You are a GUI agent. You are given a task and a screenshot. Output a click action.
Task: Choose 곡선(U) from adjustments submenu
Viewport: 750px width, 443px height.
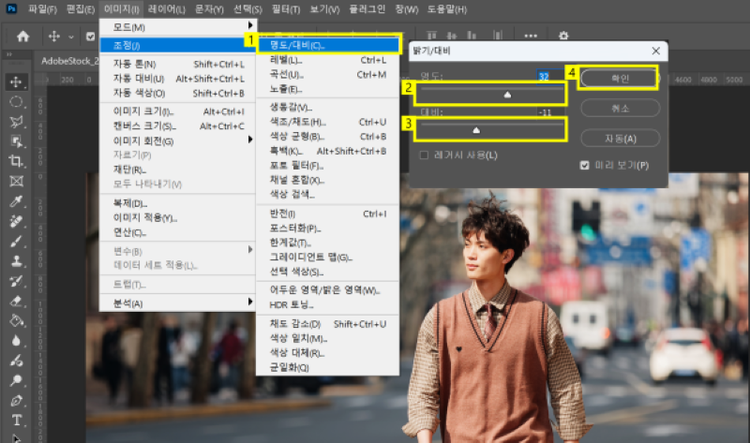click(x=328, y=75)
